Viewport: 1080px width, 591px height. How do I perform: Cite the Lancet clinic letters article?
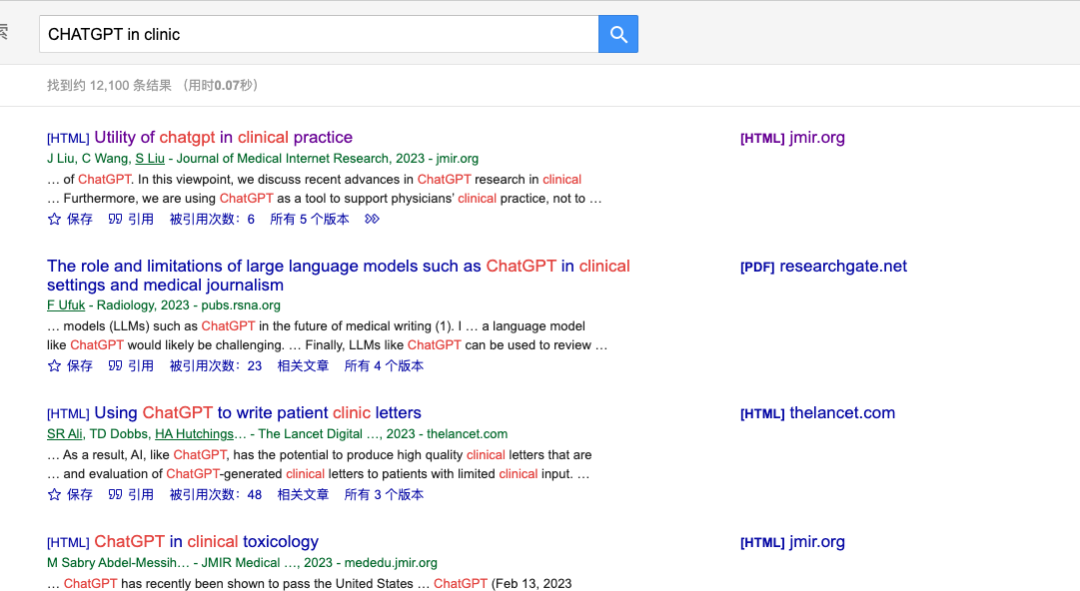click(131, 495)
